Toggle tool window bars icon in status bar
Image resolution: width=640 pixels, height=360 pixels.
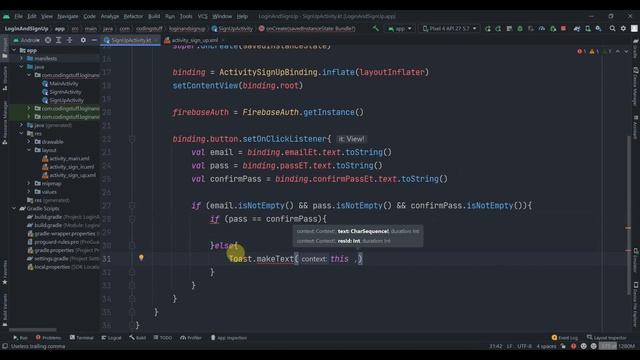point(5,346)
